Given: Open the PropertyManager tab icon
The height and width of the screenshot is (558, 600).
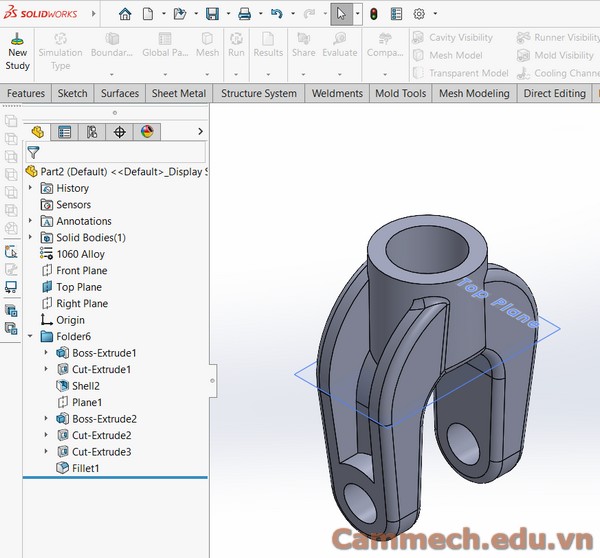Looking at the screenshot, I should coord(64,132).
